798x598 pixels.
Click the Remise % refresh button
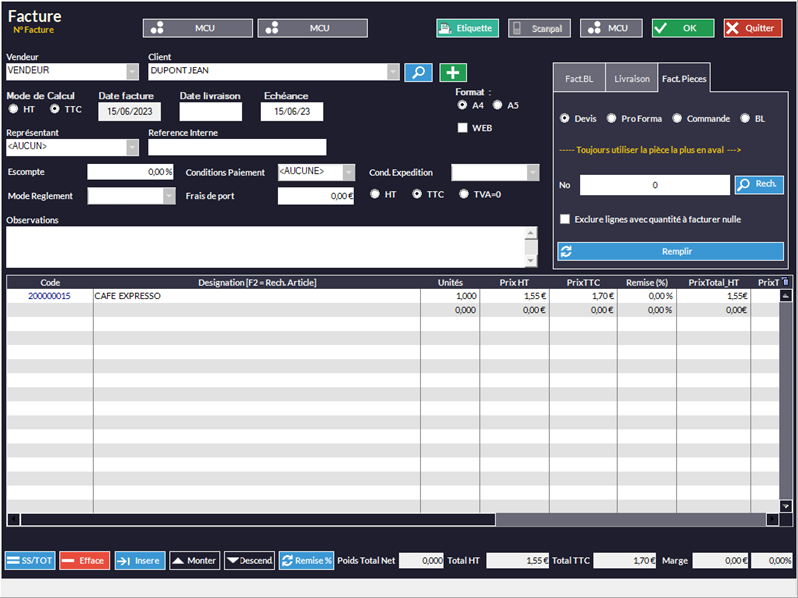306,561
